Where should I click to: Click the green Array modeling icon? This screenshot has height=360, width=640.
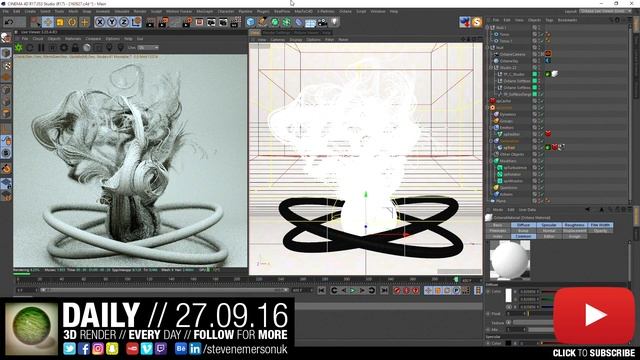point(287,22)
